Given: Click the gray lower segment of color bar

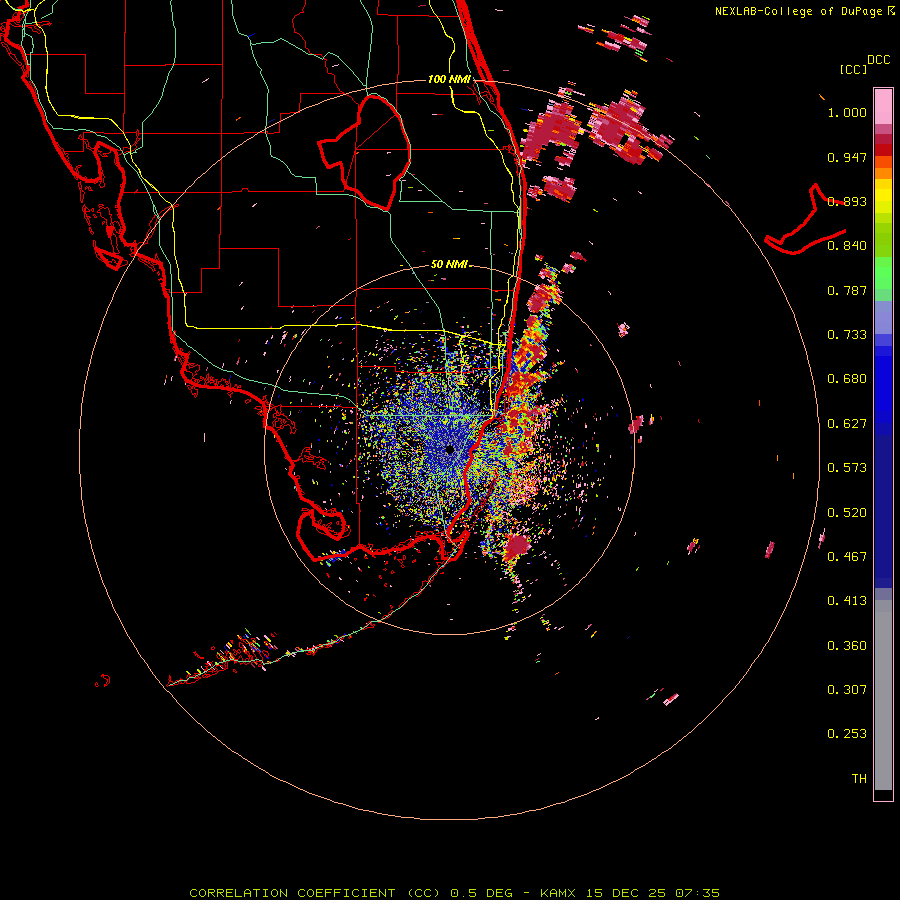Looking at the screenshot, I should 883,695.
